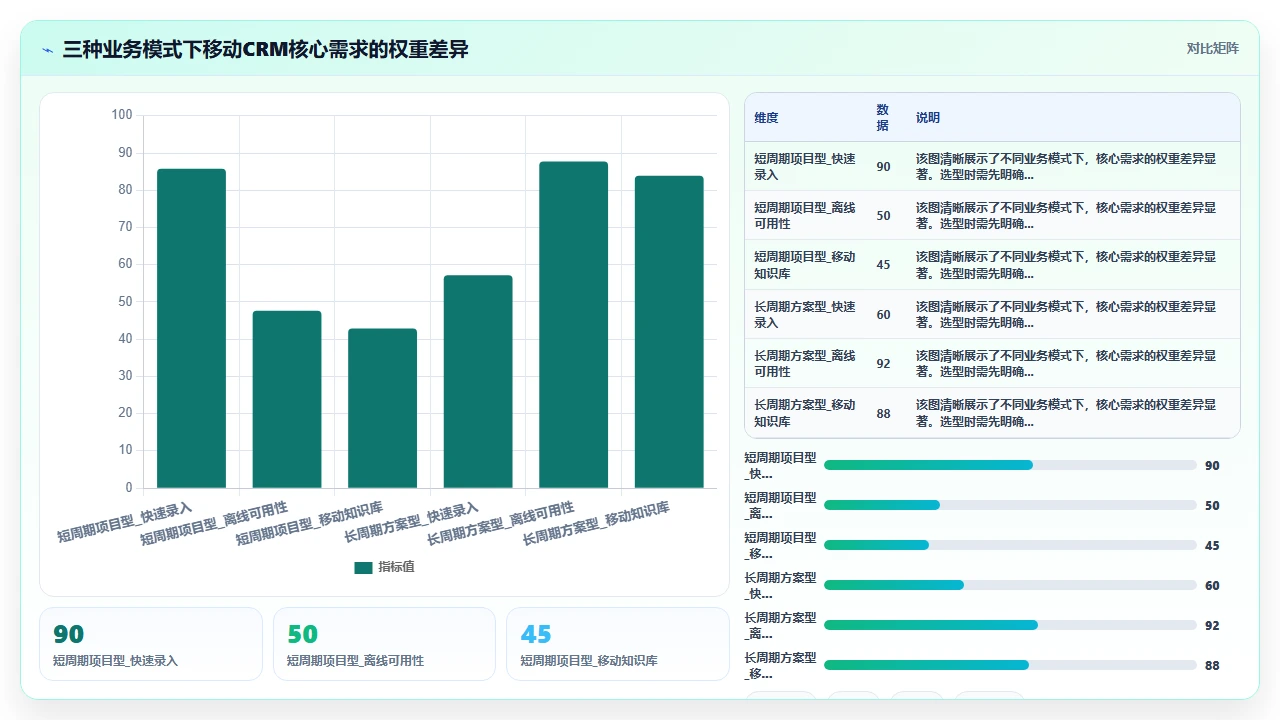Open the KPI card 90 短周期项目型_快速录入
This screenshot has height=720, width=1280.
pyautogui.click(x=151, y=644)
